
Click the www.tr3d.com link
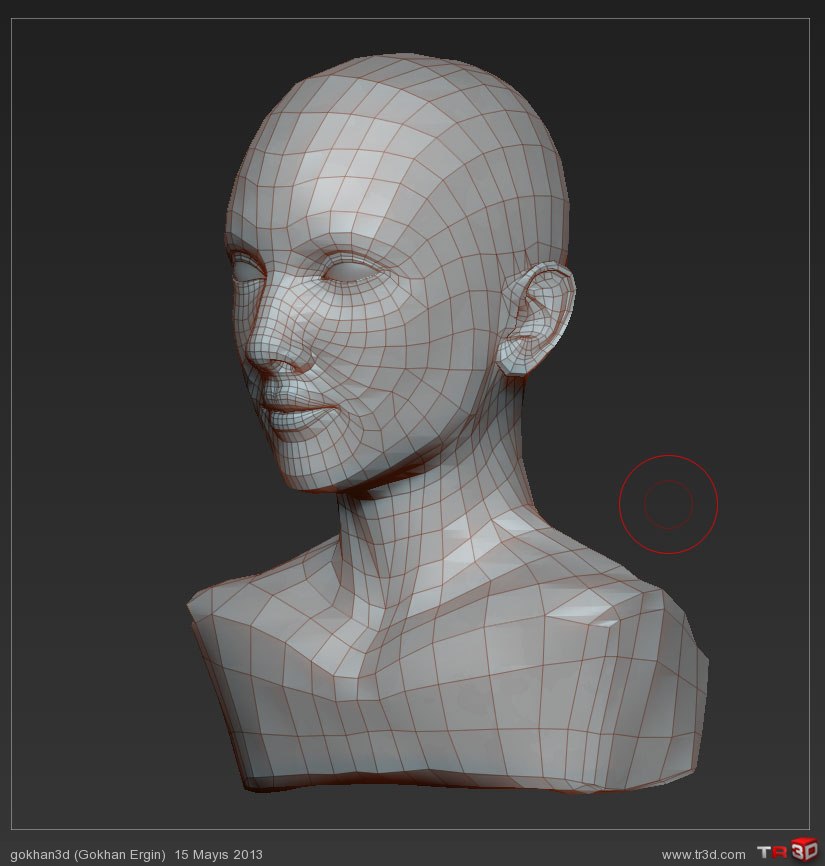point(703,854)
